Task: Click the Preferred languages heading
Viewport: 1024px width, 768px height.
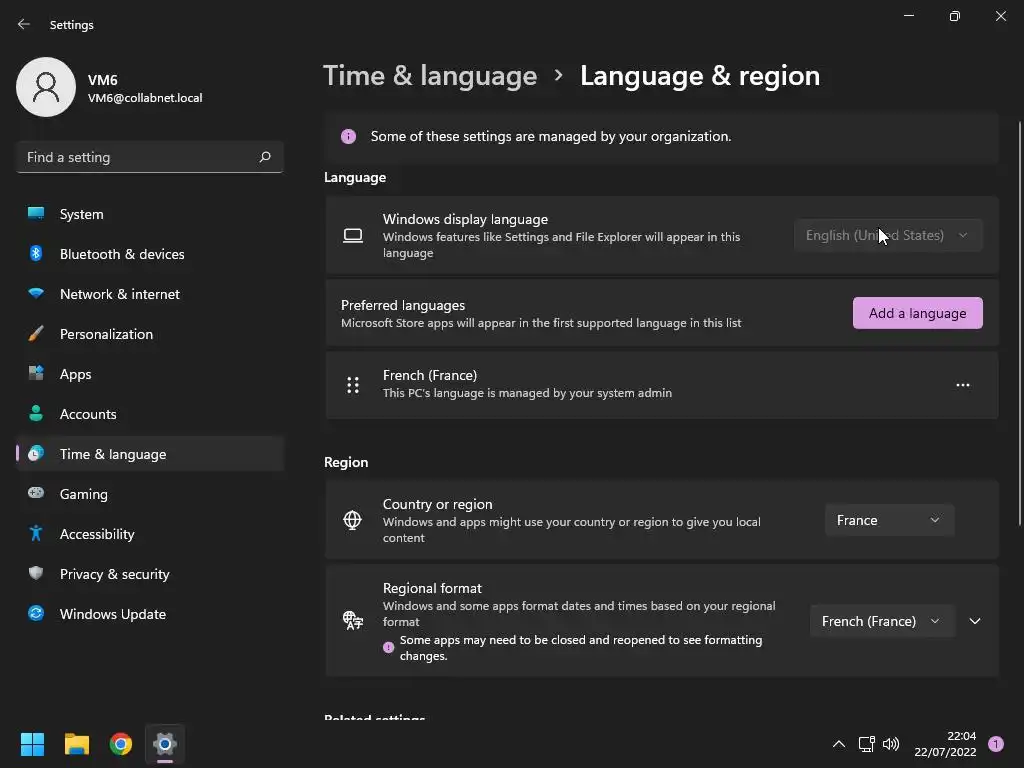Action: point(403,305)
